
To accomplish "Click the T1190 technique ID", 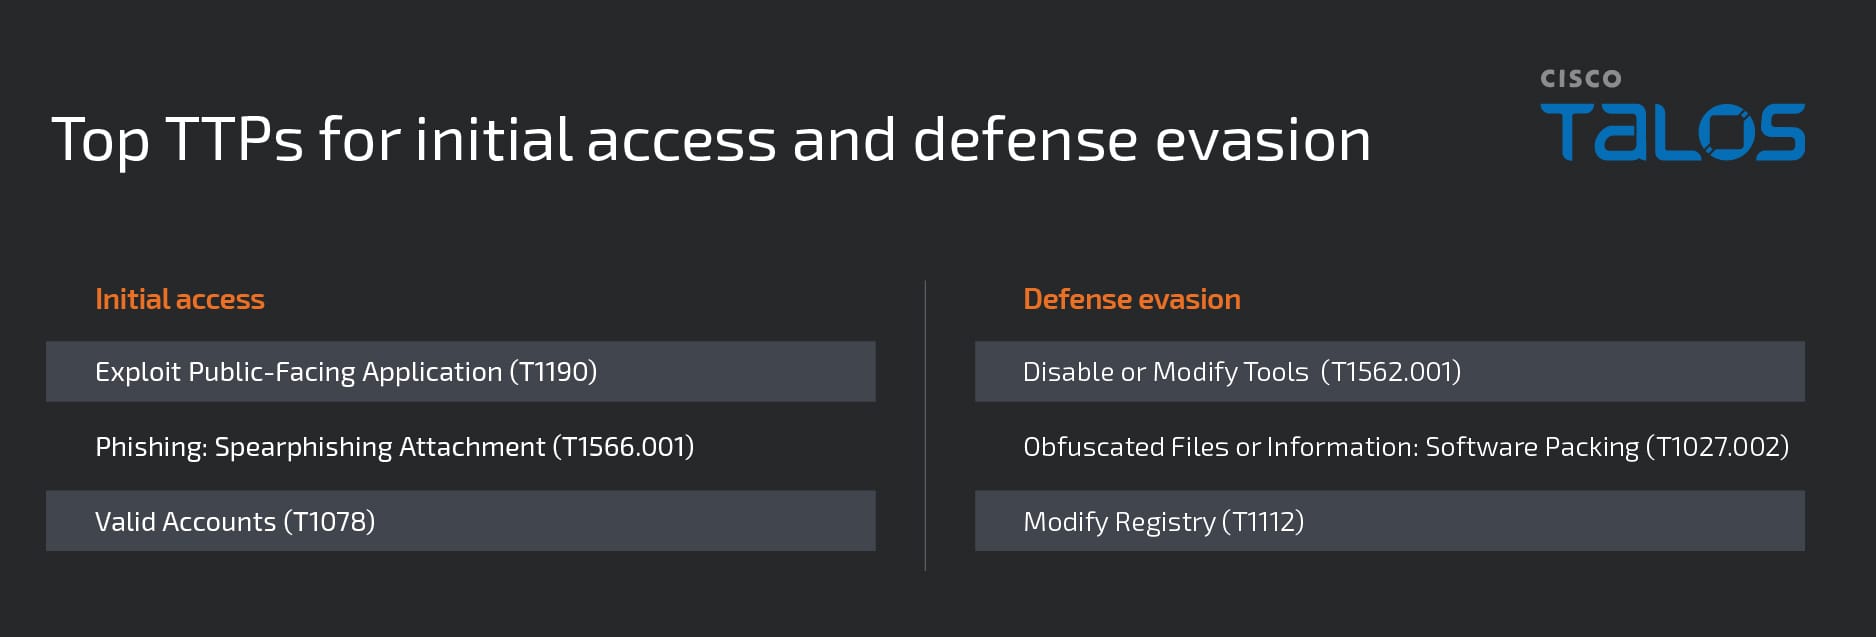I will (553, 372).
